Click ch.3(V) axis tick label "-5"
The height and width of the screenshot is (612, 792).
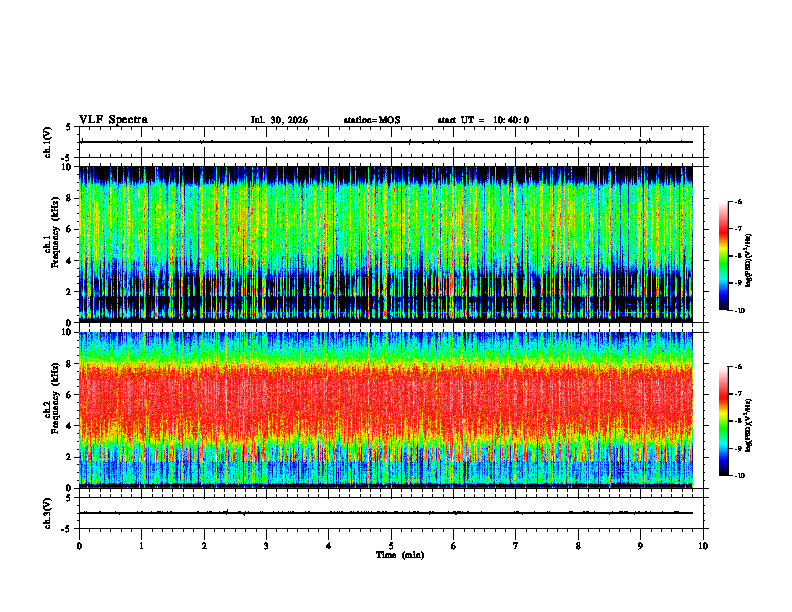point(67,528)
